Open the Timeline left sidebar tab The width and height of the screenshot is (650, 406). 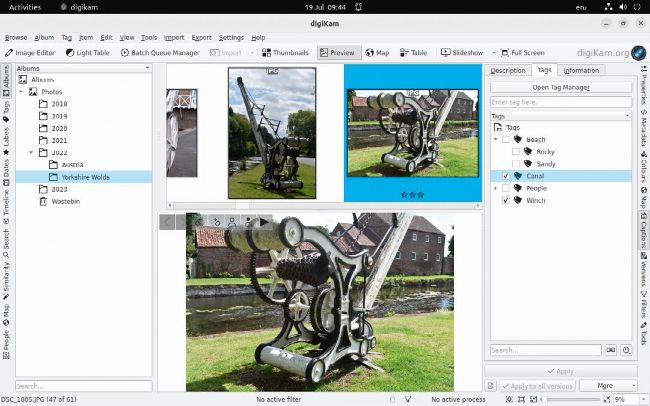[x=6, y=207]
